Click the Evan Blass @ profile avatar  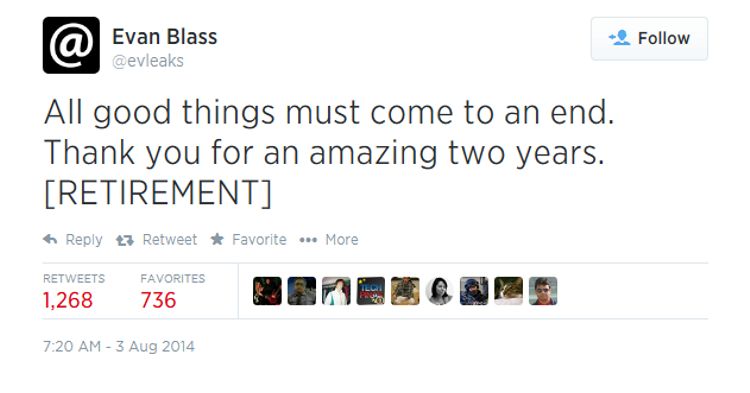(71, 45)
